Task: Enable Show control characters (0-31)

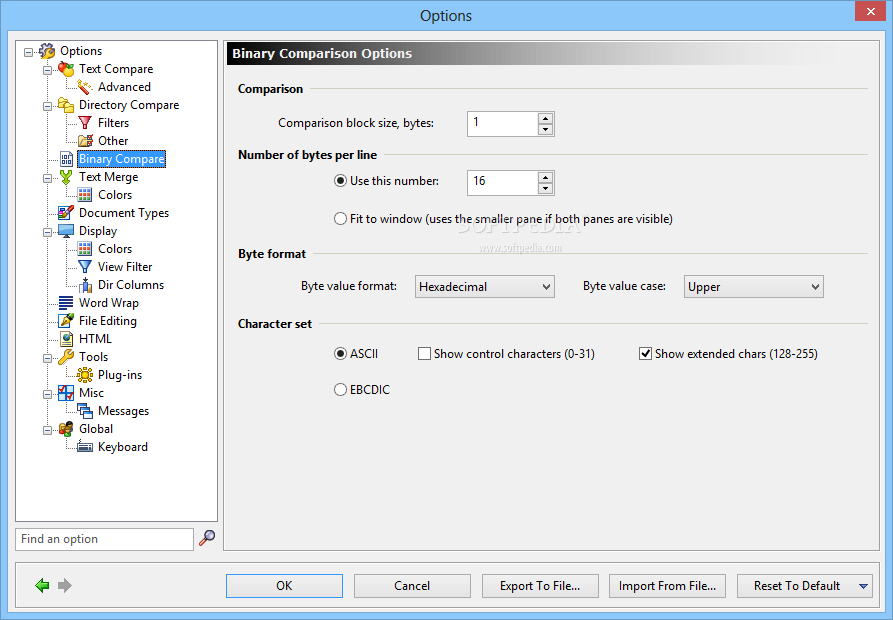Action: (424, 354)
